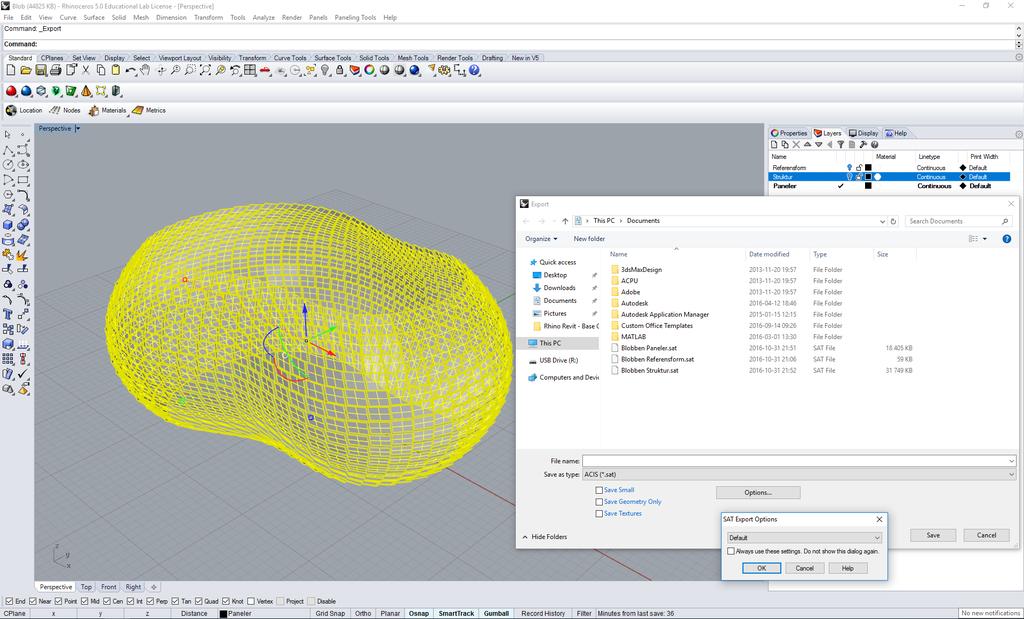Click OK in SAT Export Options dialog
Viewport: 1024px width, 619px height.
[761, 568]
